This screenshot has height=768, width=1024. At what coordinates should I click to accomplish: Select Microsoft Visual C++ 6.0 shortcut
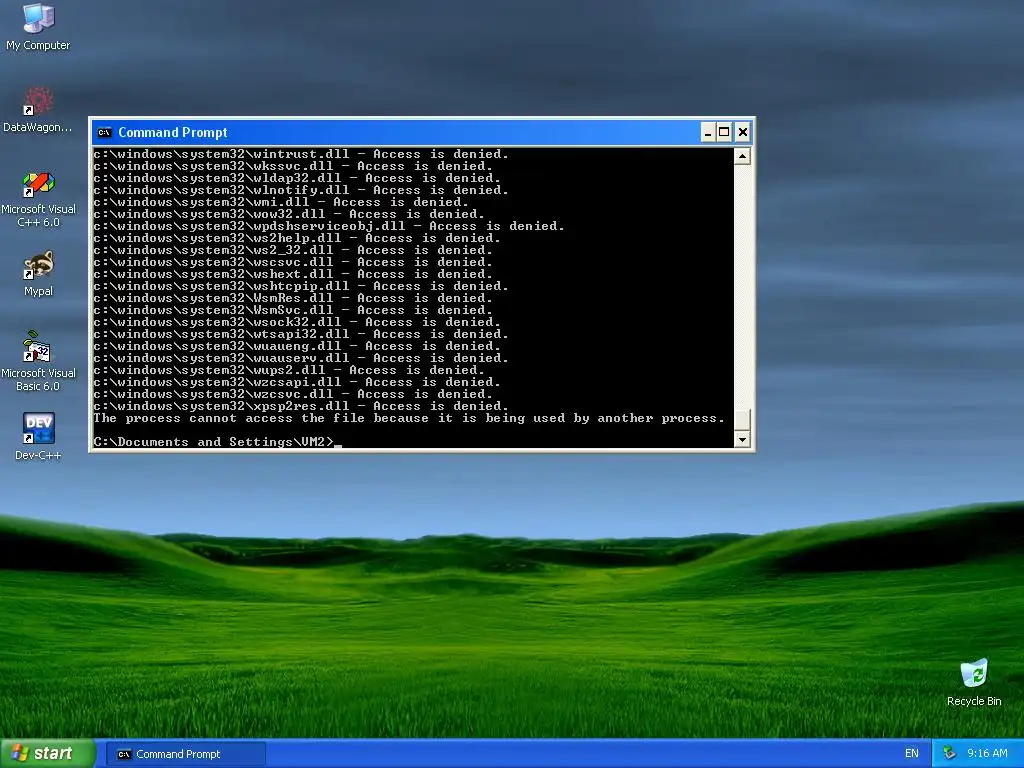[x=38, y=199]
